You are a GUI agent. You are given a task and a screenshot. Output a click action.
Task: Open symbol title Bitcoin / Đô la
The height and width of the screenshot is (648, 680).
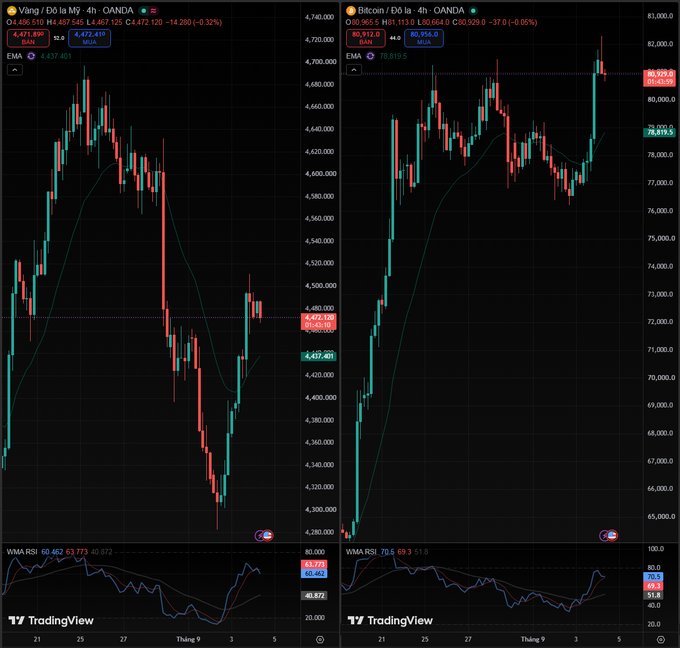coord(411,10)
